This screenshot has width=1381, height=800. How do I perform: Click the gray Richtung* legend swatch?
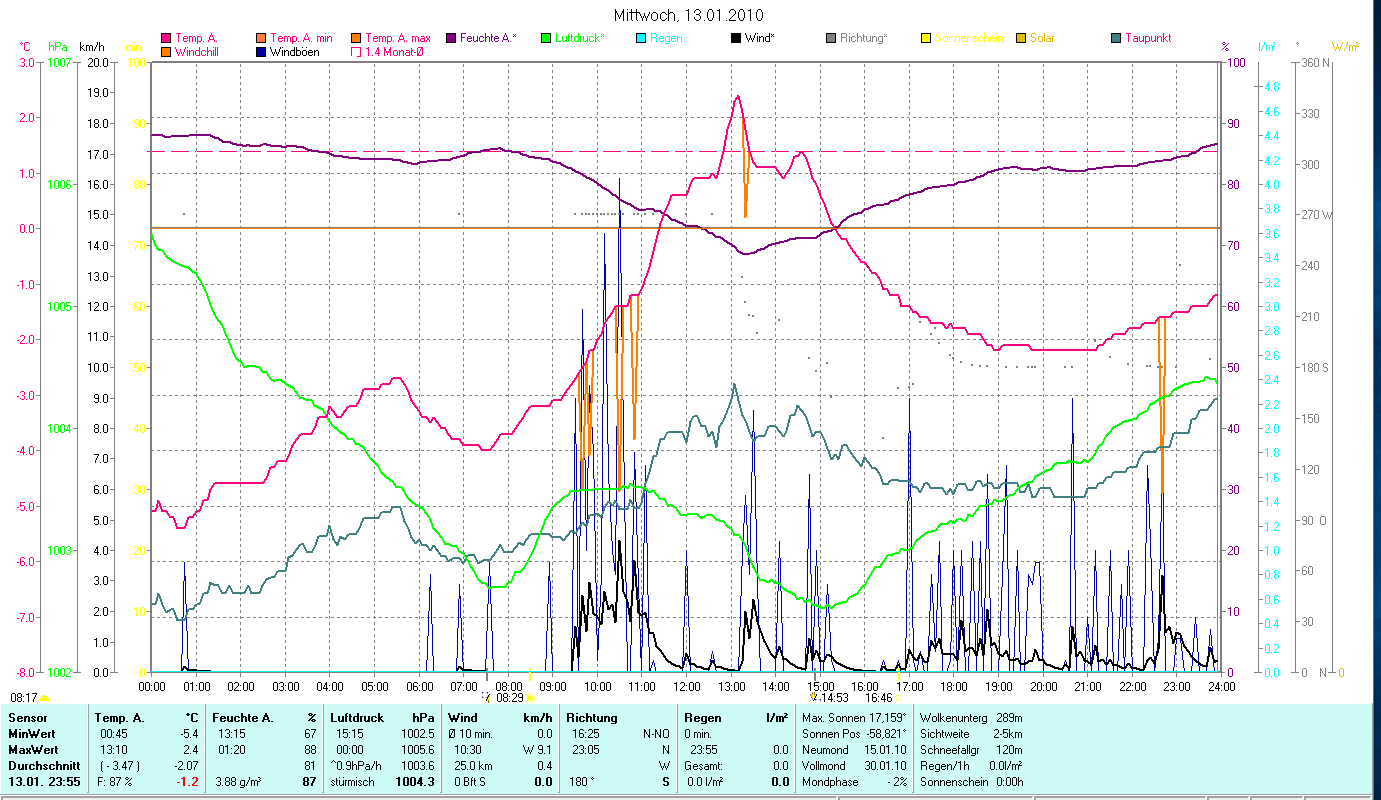[x=830, y=38]
